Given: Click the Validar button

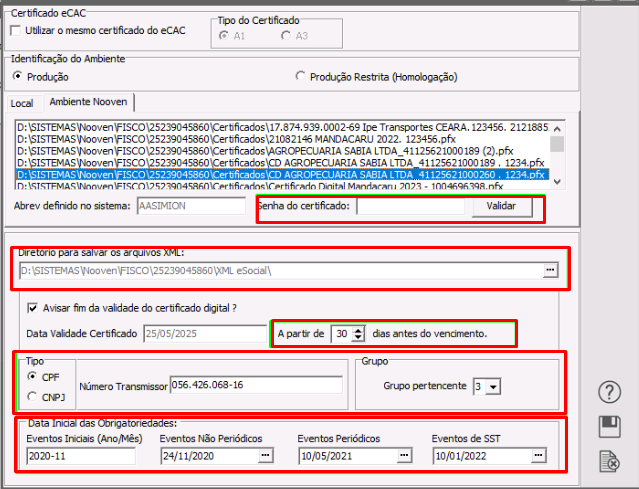Looking at the screenshot, I should (x=500, y=206).
